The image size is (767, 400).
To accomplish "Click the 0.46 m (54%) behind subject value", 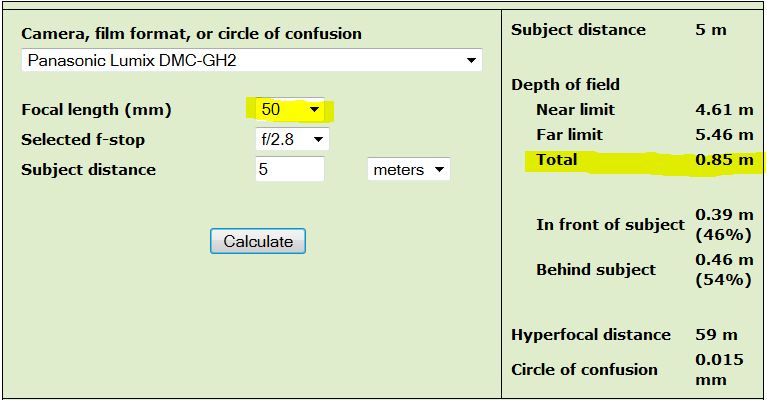I will pyautogui.click(x=723, y=269).
